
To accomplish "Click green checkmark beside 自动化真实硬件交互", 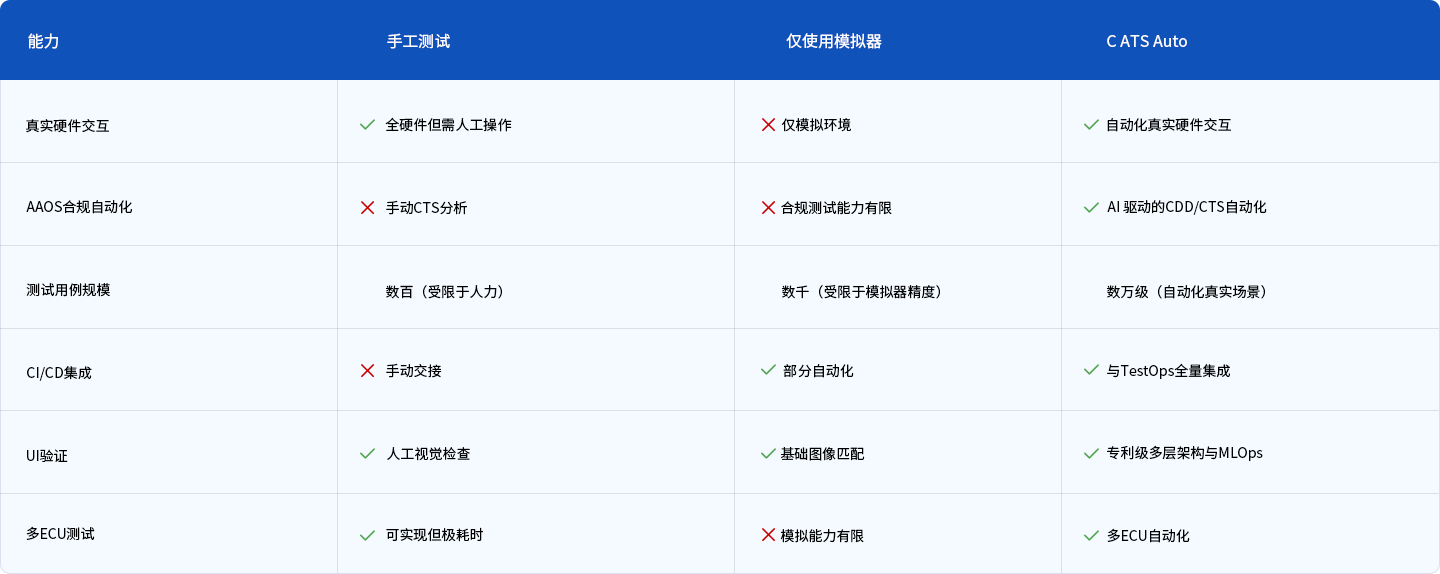I will [x=1091, y=125].
